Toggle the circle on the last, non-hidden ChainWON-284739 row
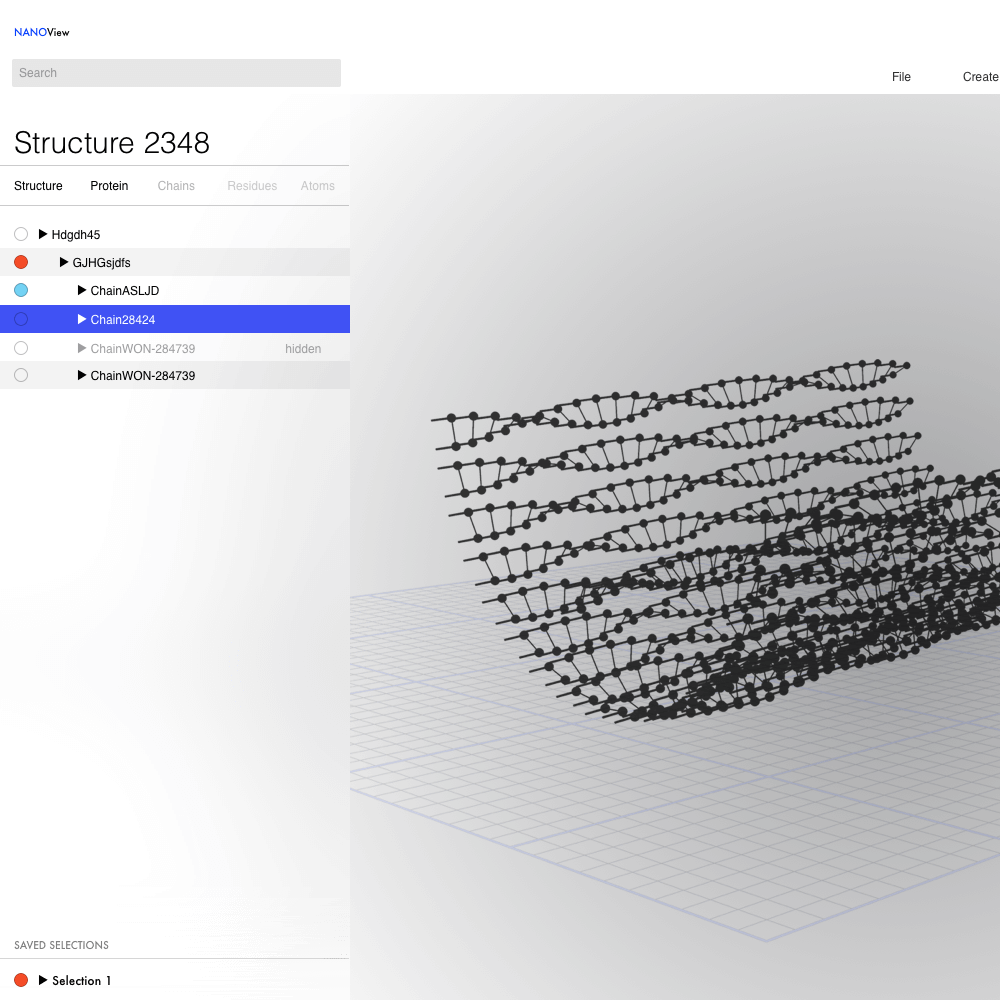 pos(21,375)
